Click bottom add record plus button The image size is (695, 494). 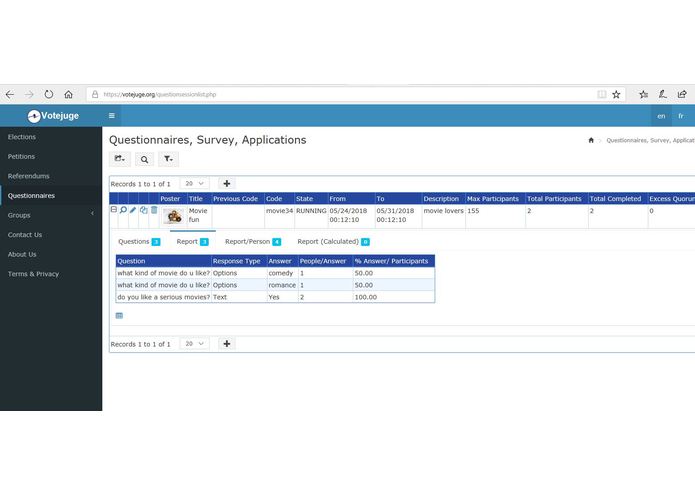click(226, 344)
